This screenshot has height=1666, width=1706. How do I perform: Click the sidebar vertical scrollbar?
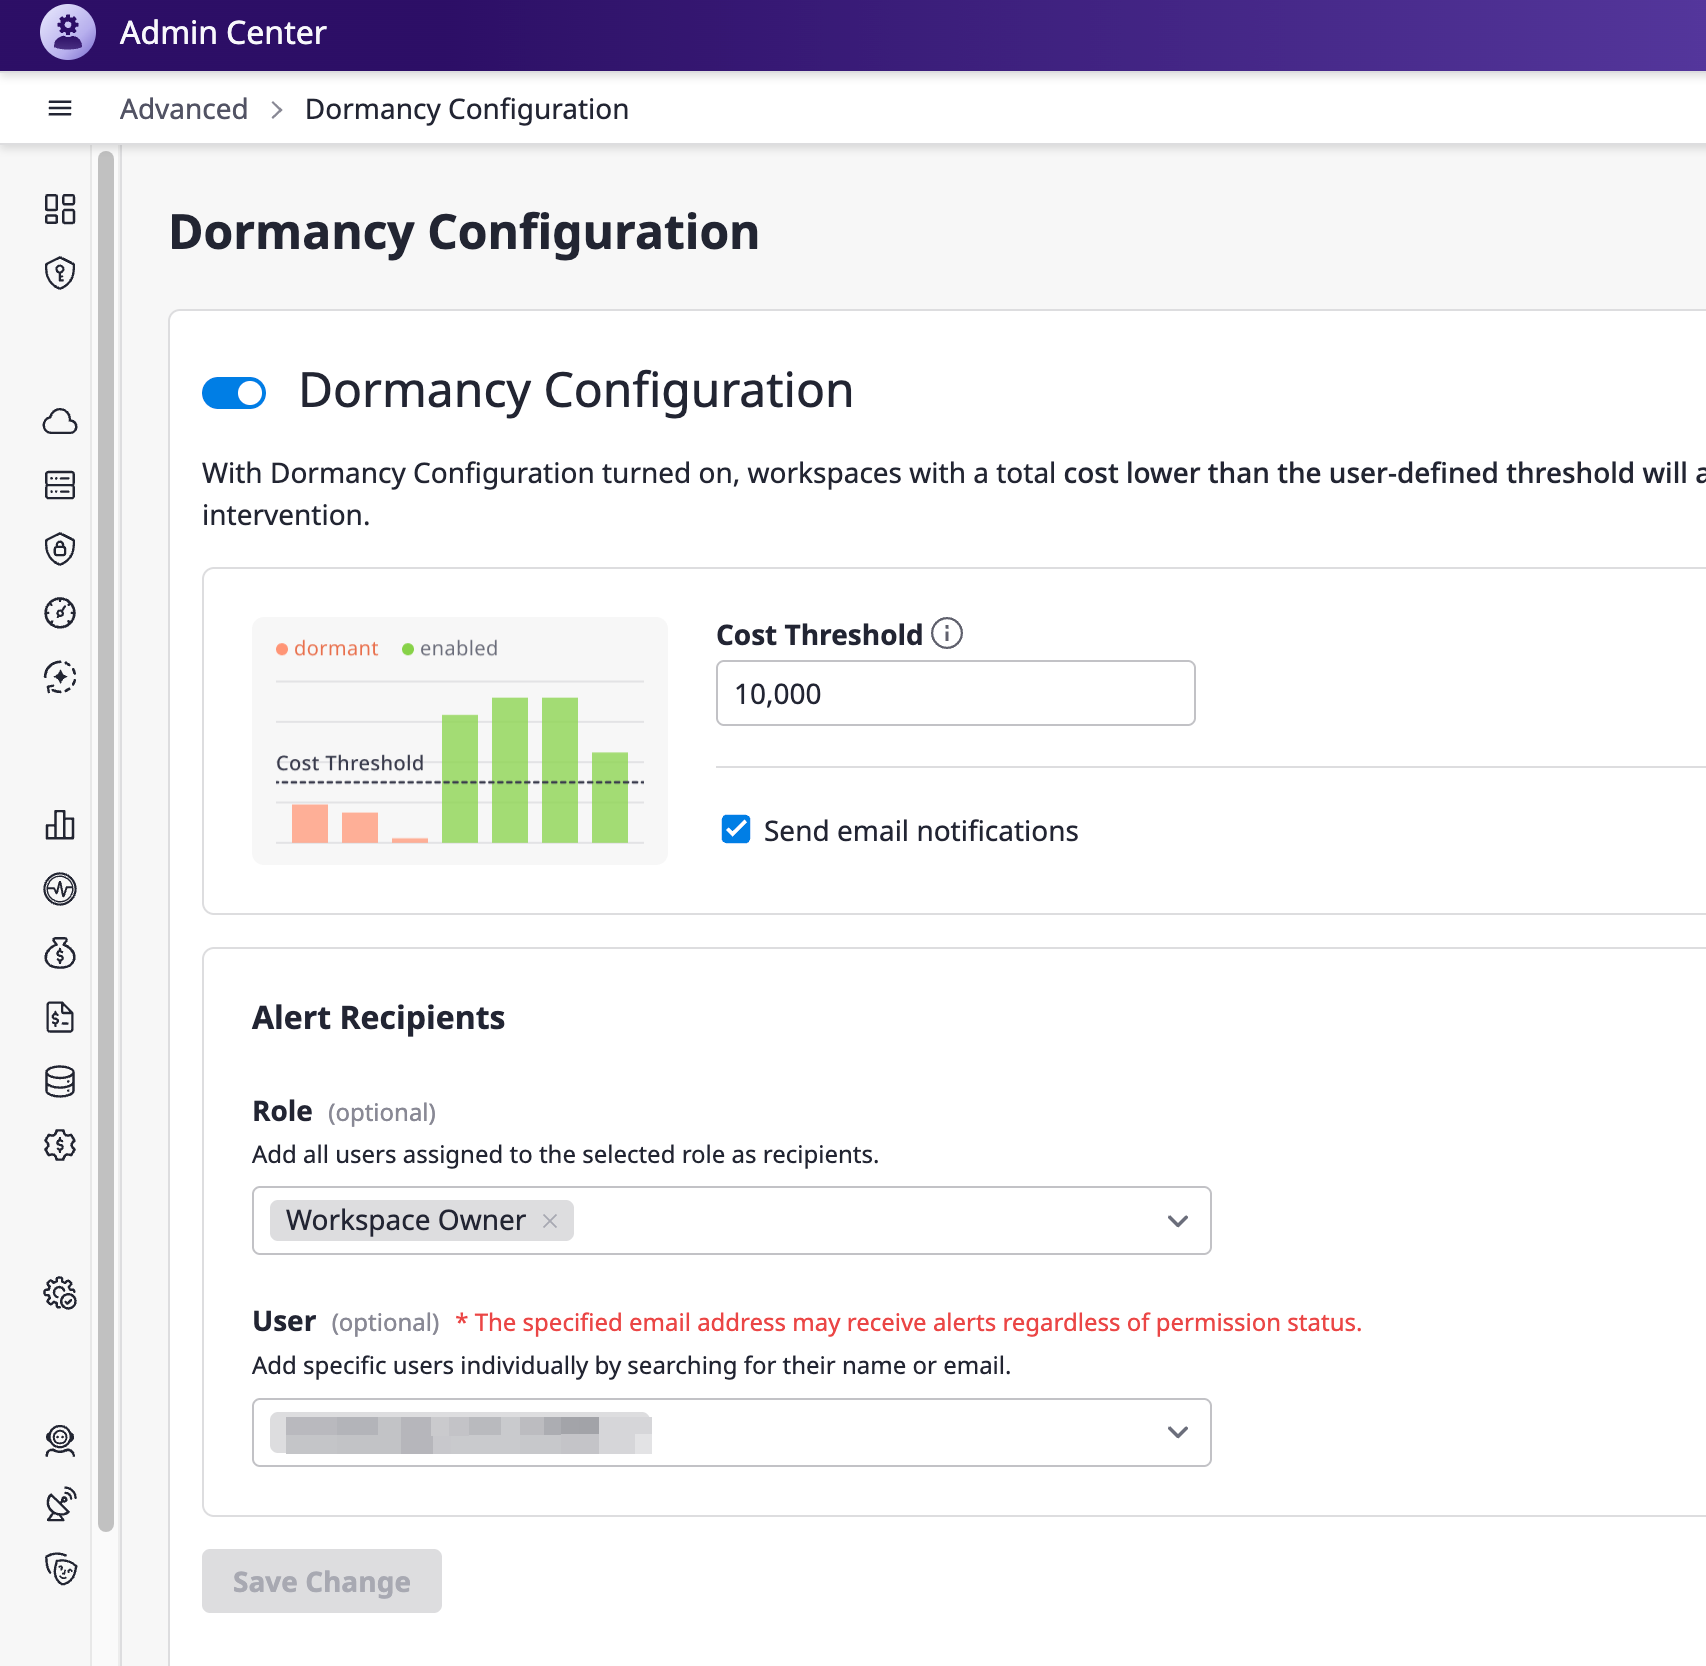click(106, 840)
